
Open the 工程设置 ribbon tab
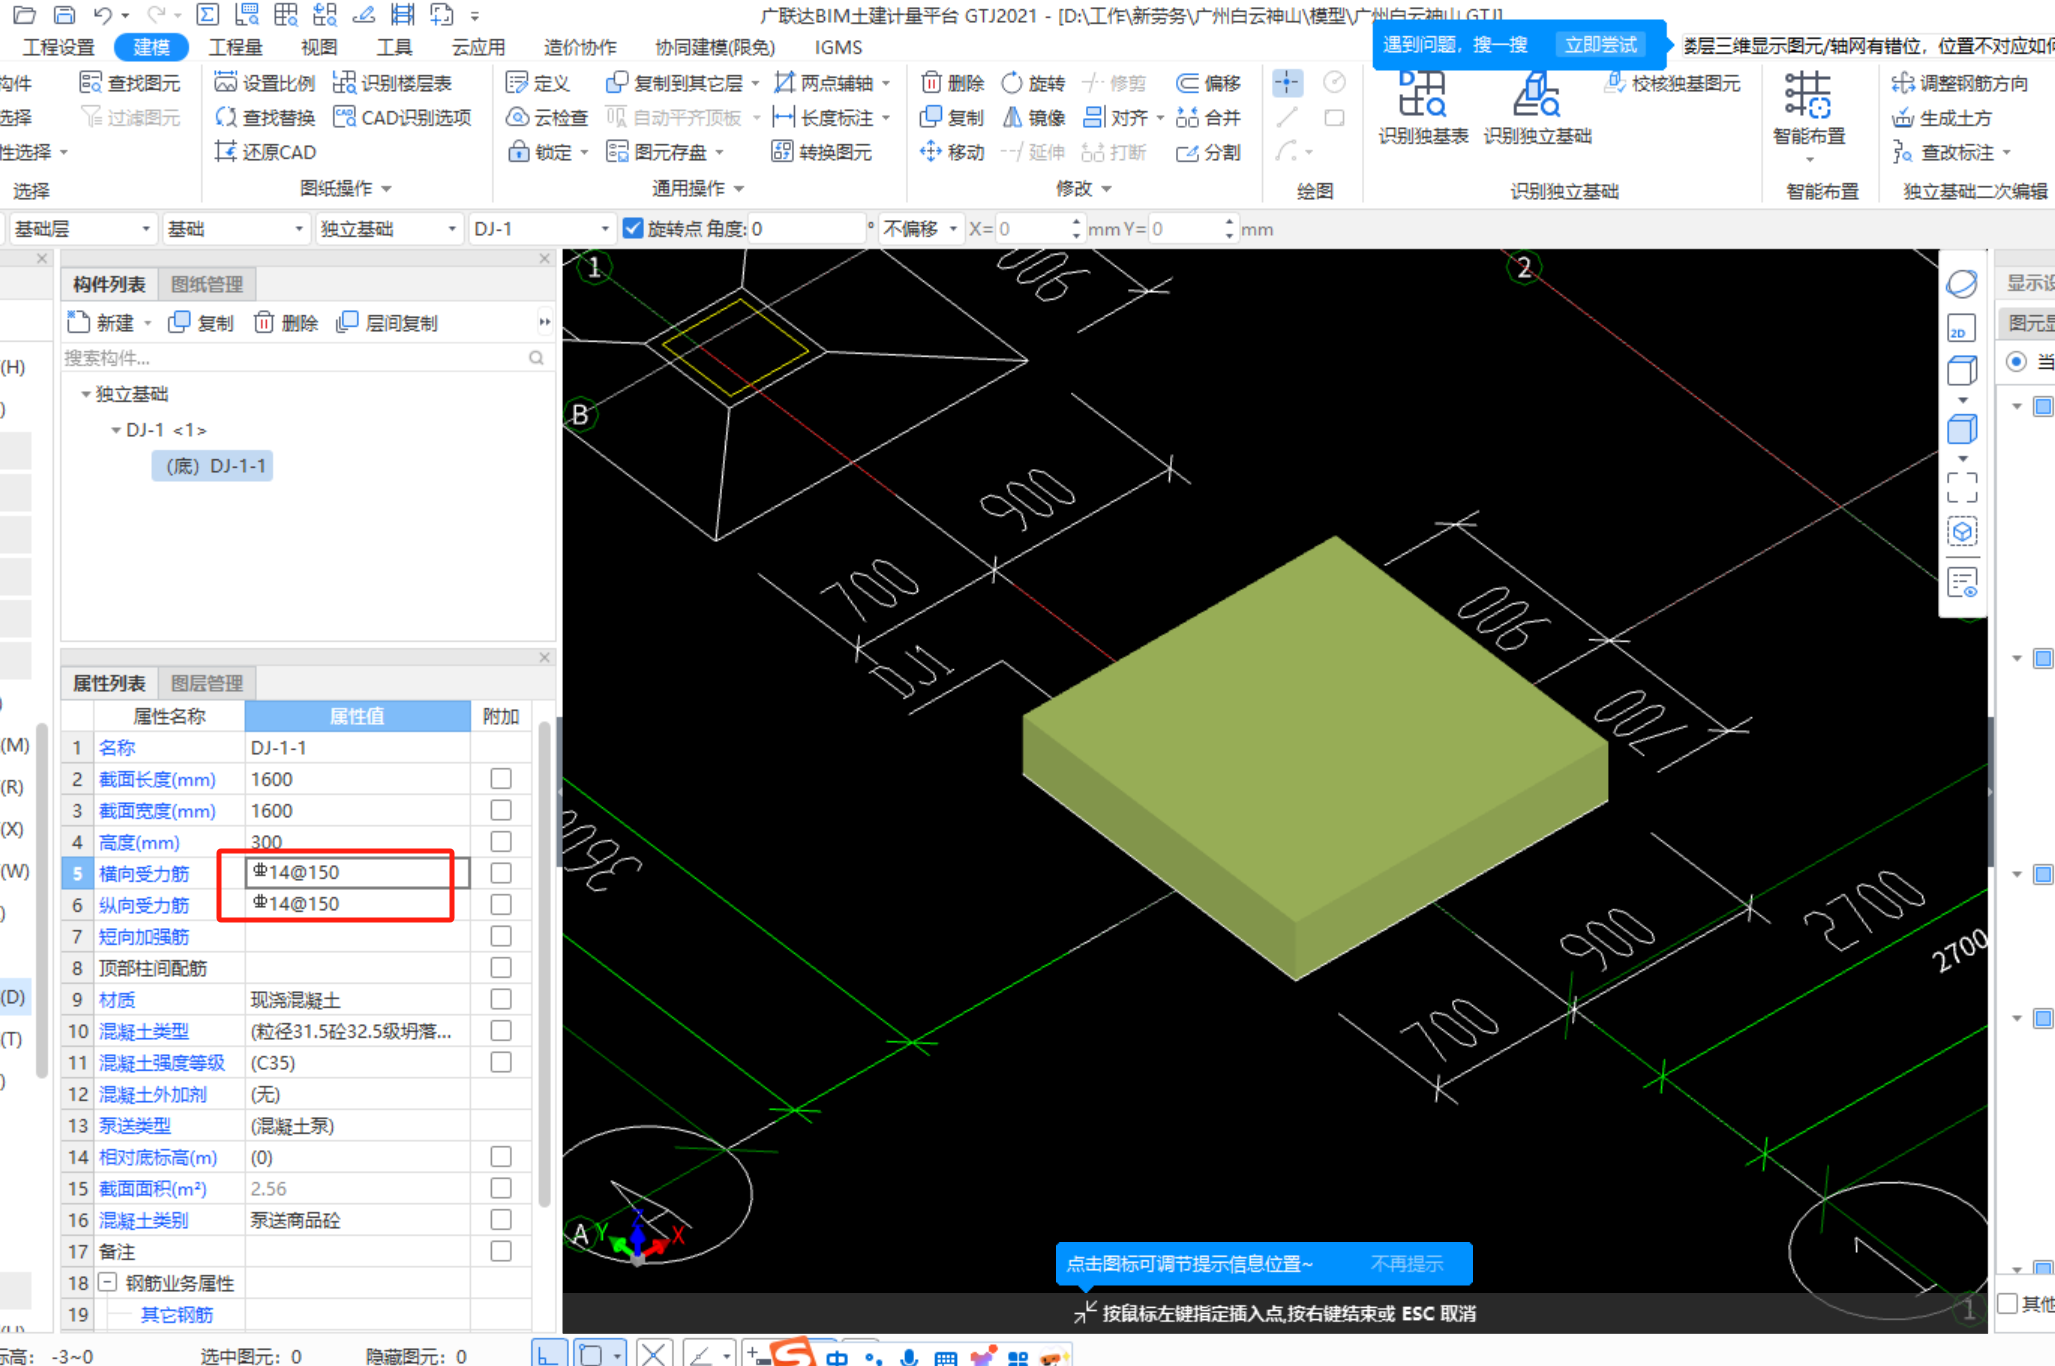pyautogui.click(x=59, y=47)
